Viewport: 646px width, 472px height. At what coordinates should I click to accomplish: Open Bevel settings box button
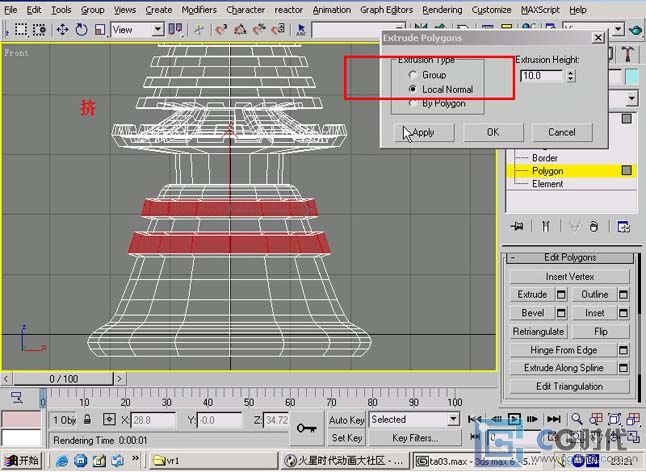[561, 313]
